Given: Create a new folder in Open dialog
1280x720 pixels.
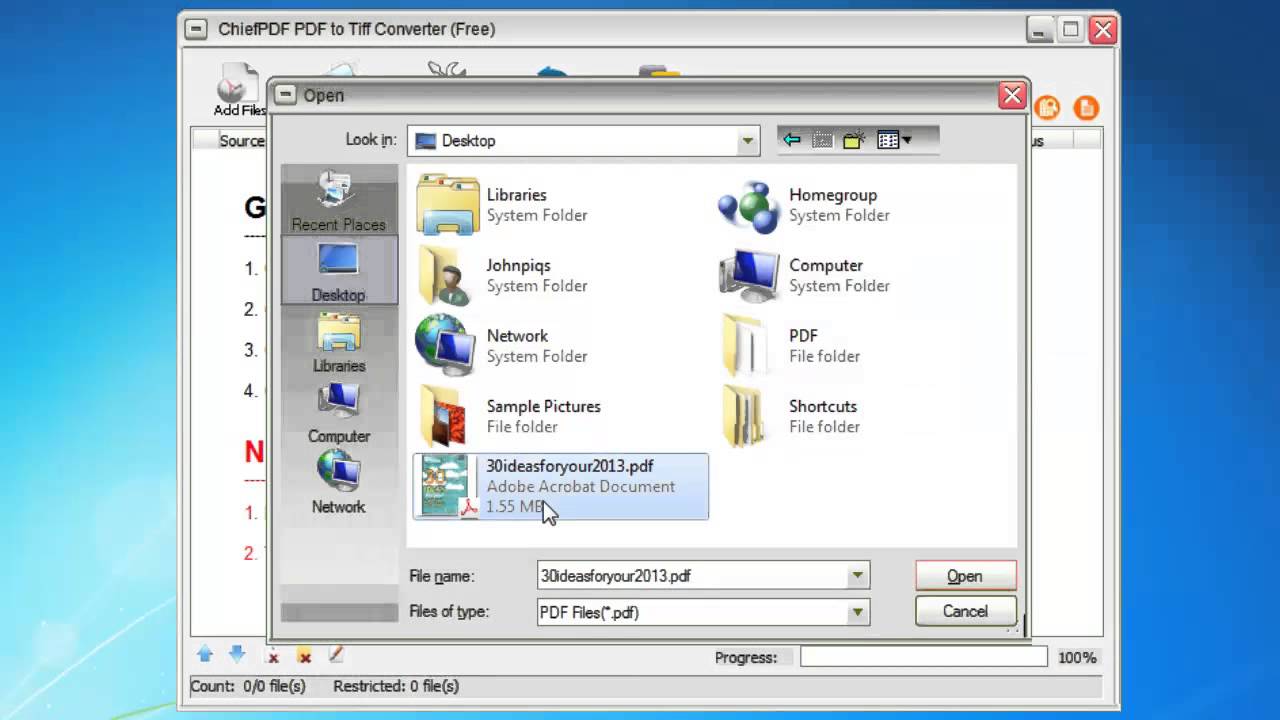Looking at the screenshot, I should click(x=853, y=140).
